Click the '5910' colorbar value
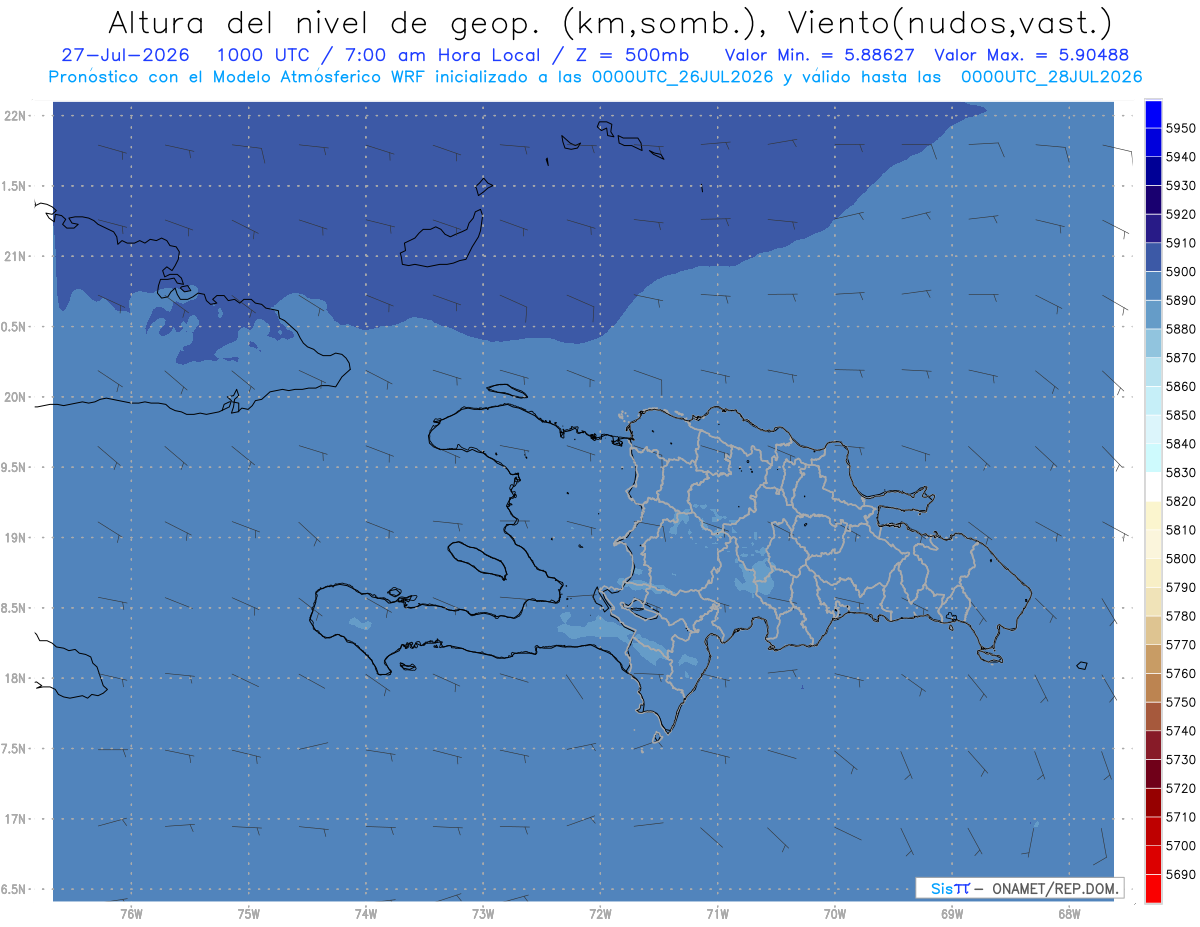Viewport: 1200px width, 927px height. click(x=1180, y=243)
